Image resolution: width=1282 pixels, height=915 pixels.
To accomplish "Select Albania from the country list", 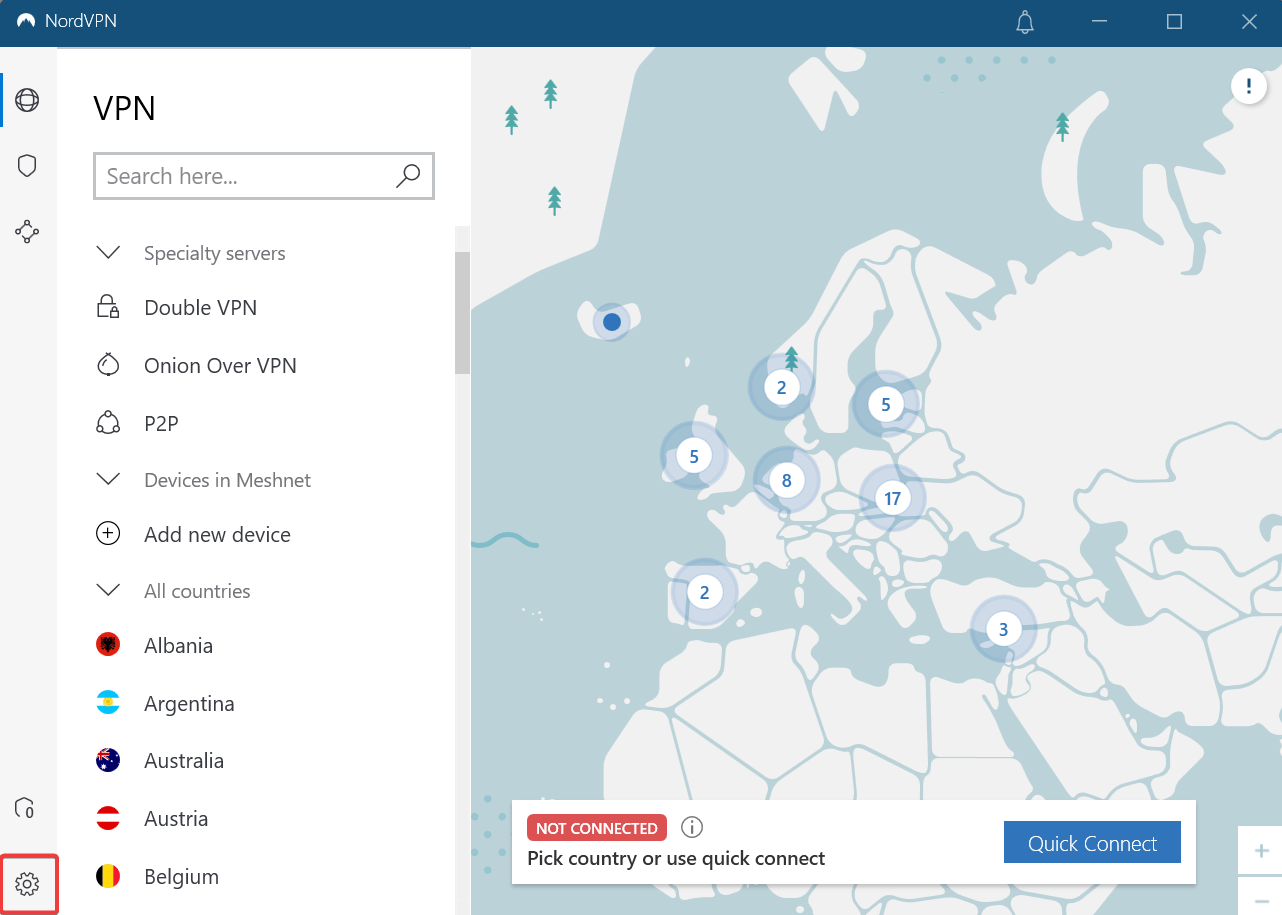I will coord(178,645).
